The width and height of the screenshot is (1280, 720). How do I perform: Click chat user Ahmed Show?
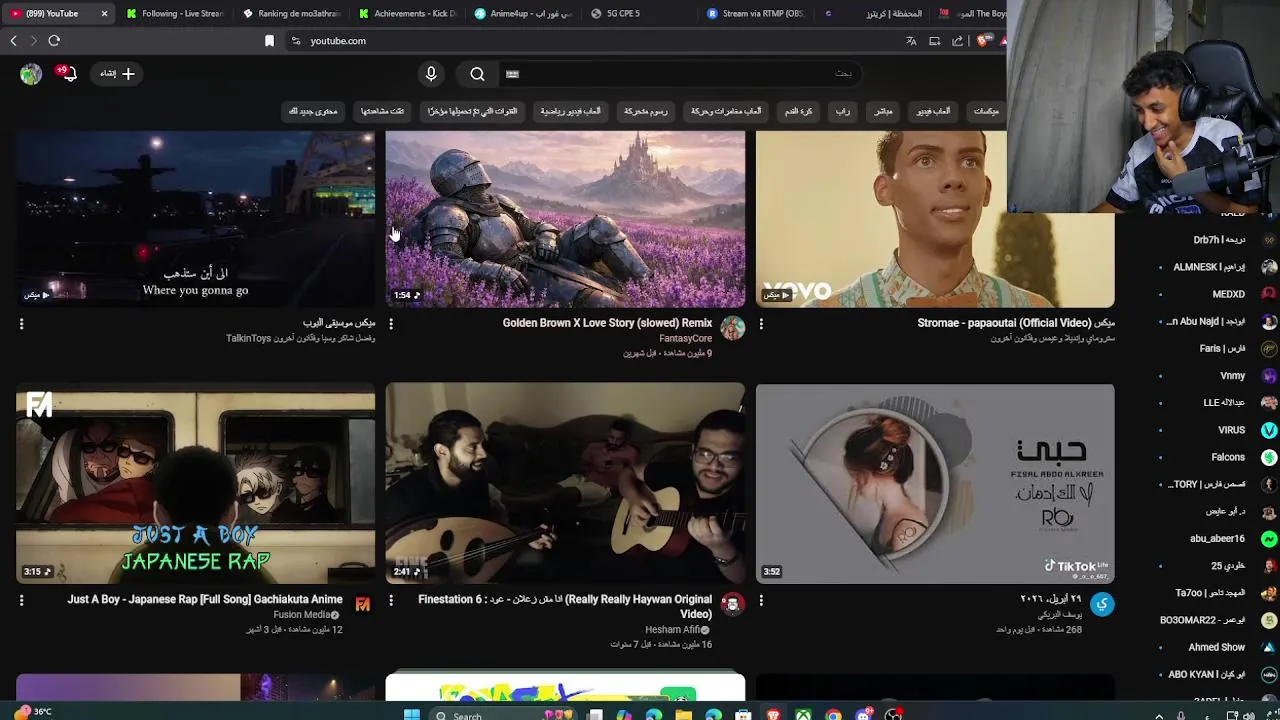coord(1216,647)
